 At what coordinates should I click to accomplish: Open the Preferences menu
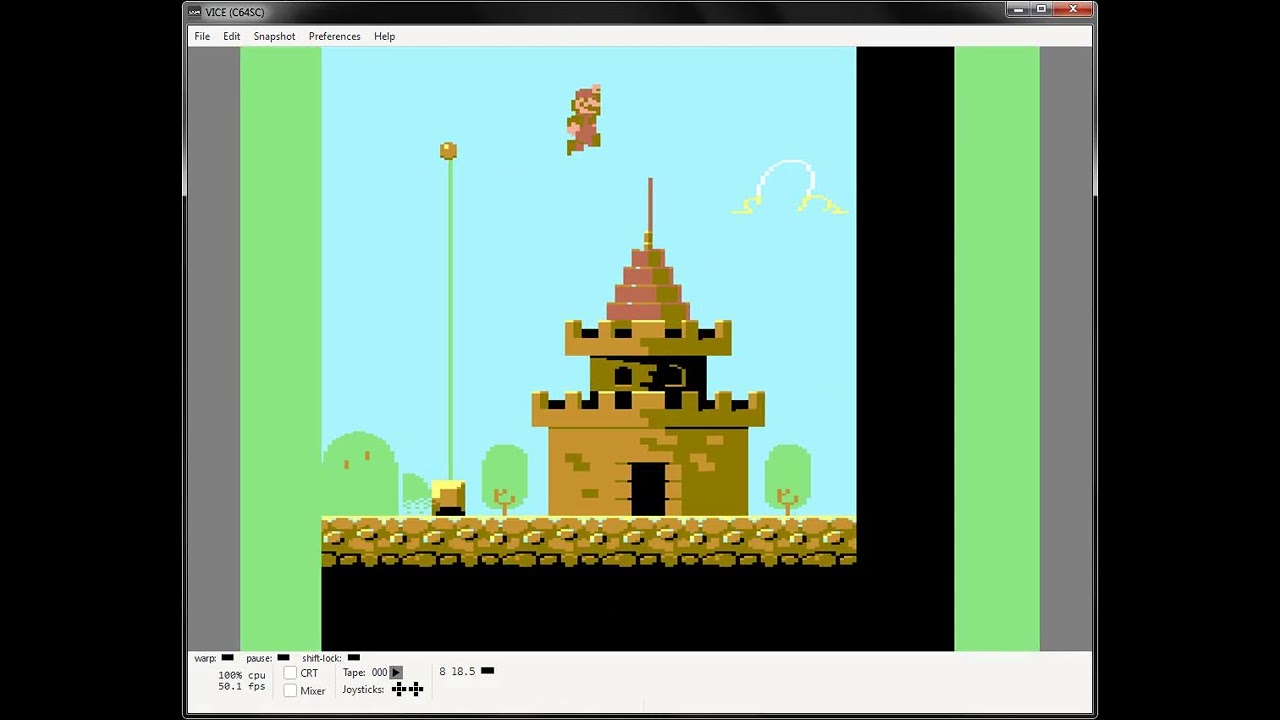[x=334, y=36]
